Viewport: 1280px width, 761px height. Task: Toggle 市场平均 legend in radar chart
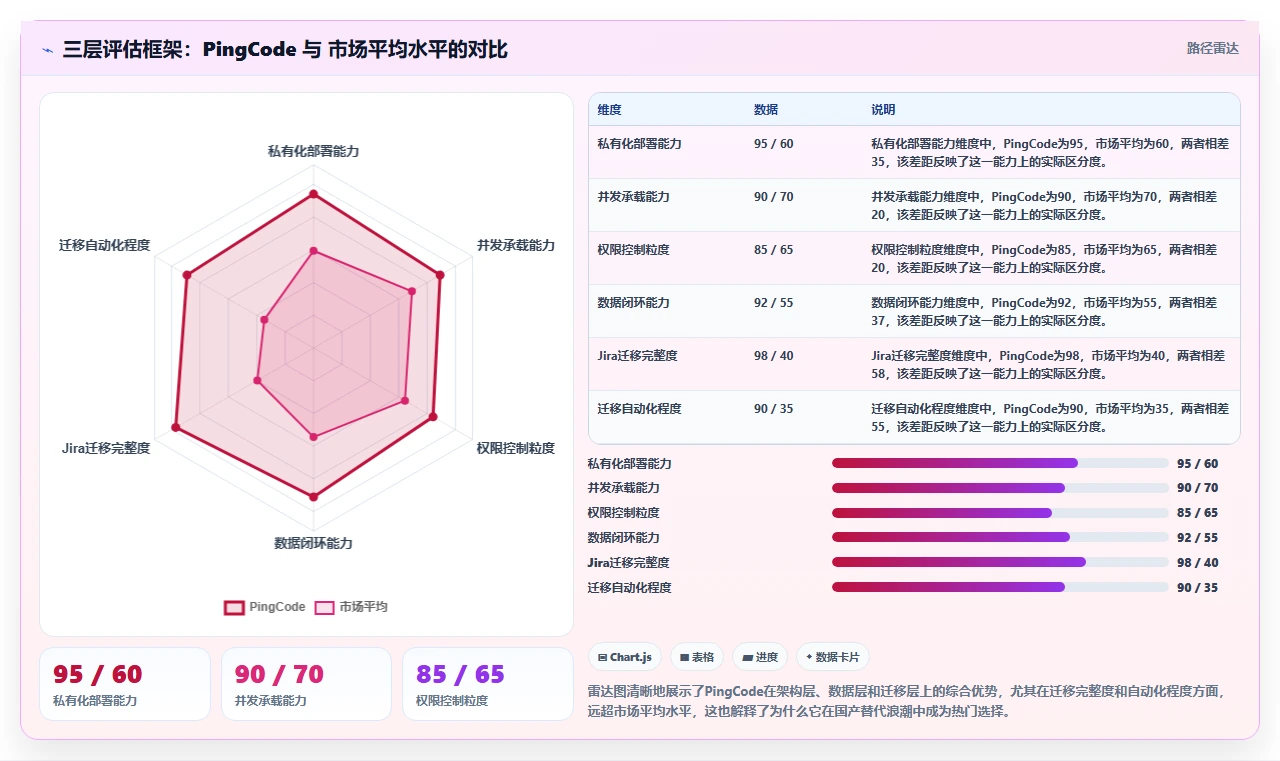click(351, 607)
